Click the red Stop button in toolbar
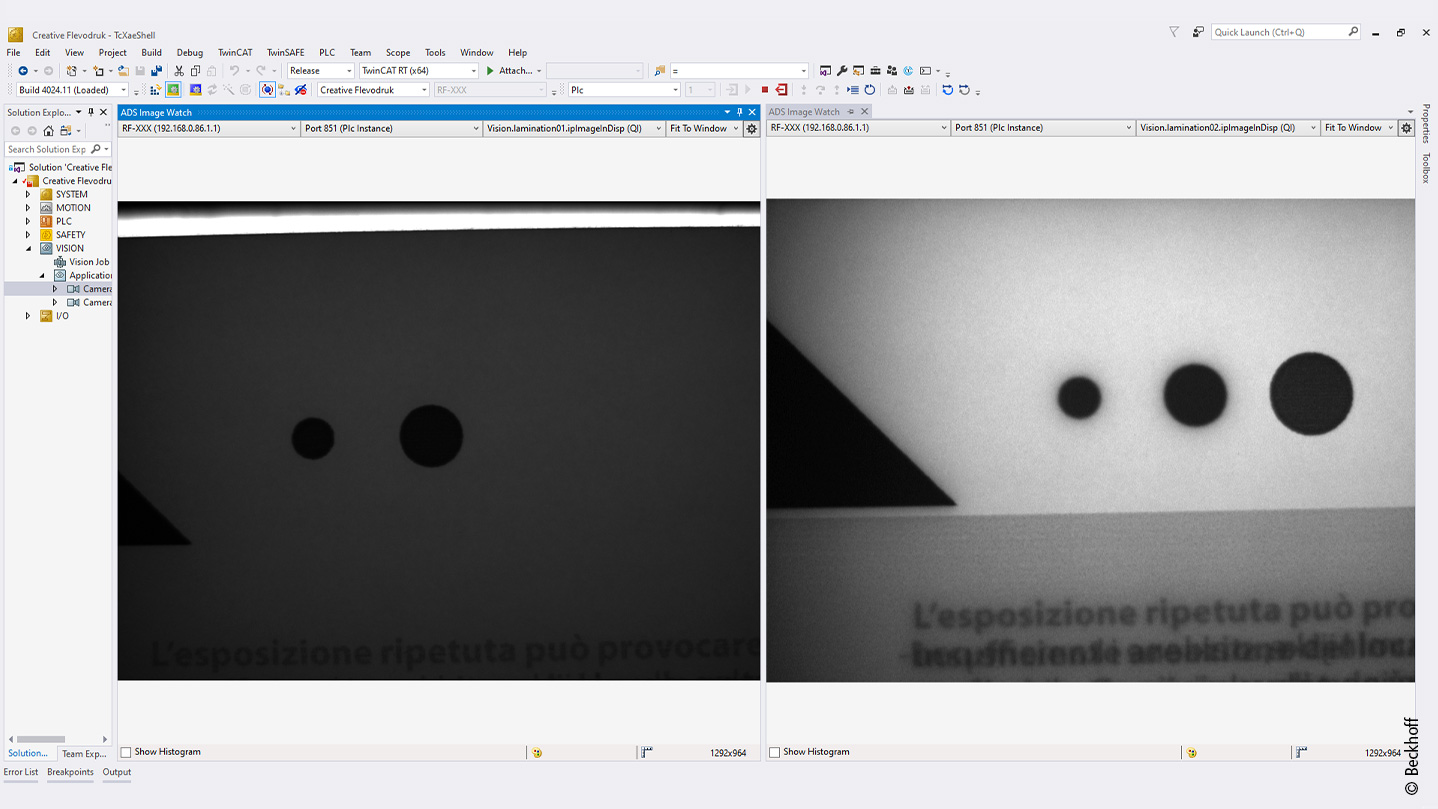Screen dimensions: 1438x809 tap(765, 90)
